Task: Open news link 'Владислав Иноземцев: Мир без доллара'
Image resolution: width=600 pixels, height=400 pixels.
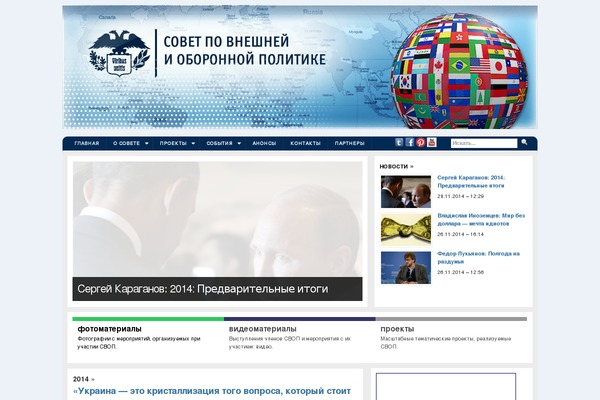Action: [481, 219]
